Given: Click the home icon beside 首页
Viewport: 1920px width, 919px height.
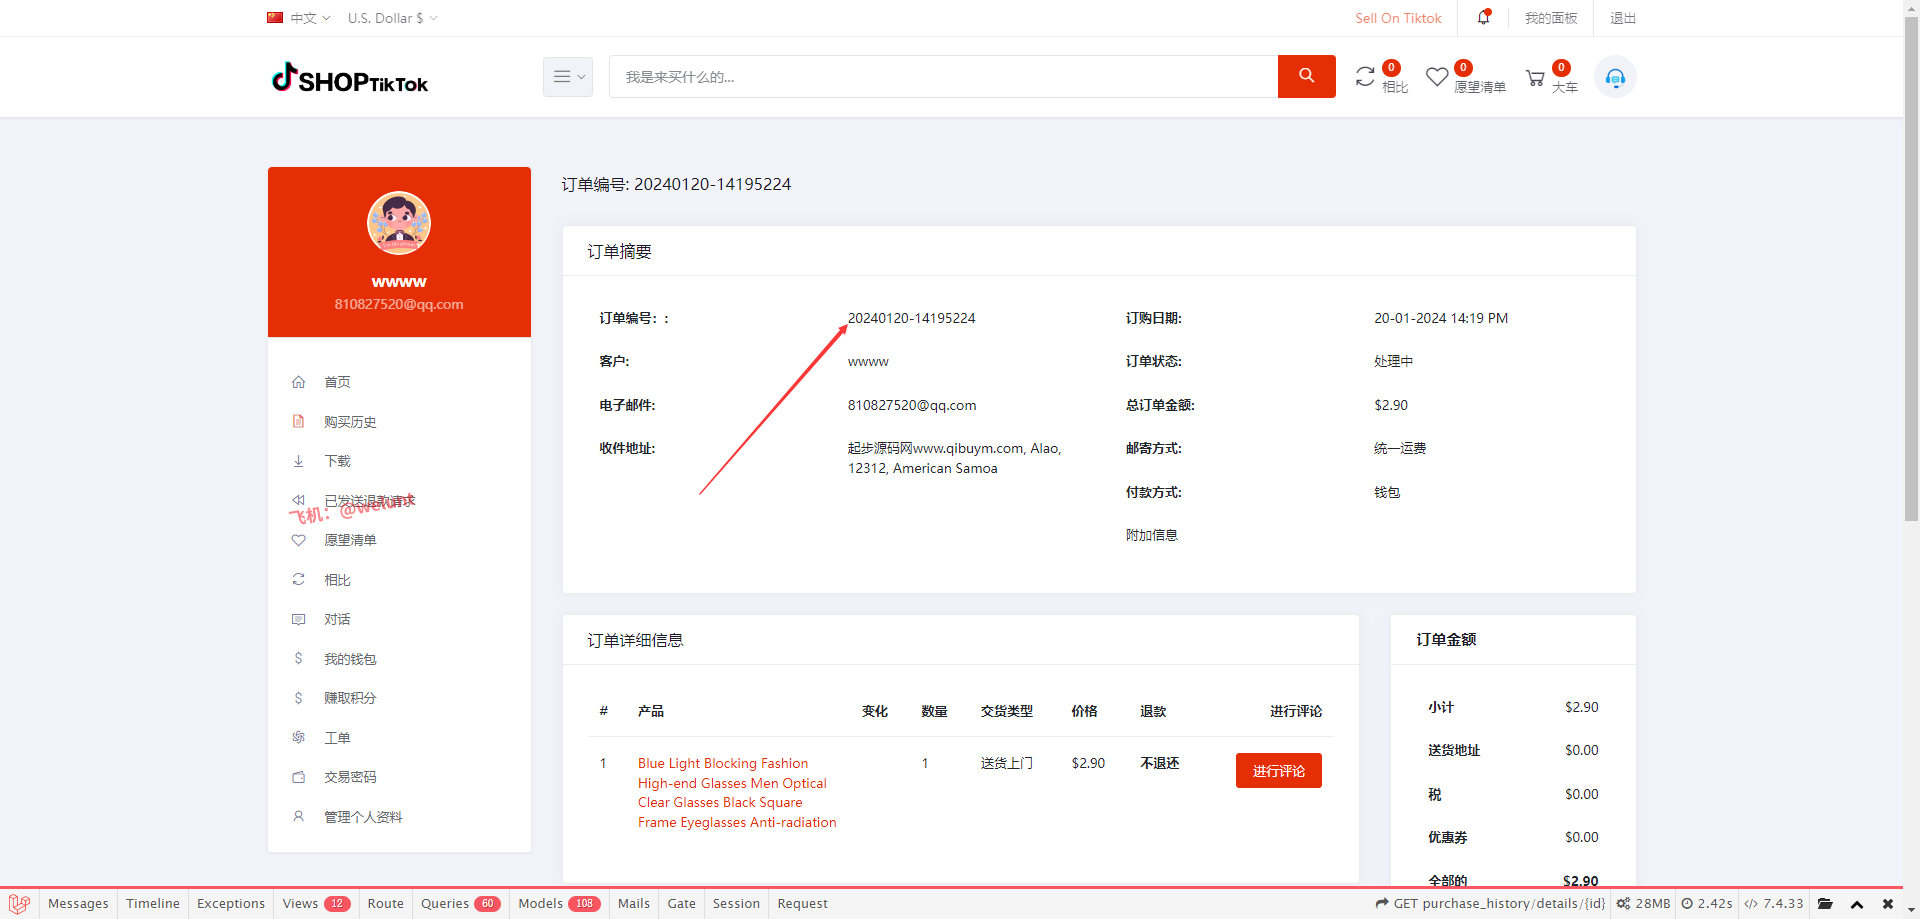Looking at the screenshot, I should (x=298, y=382).
